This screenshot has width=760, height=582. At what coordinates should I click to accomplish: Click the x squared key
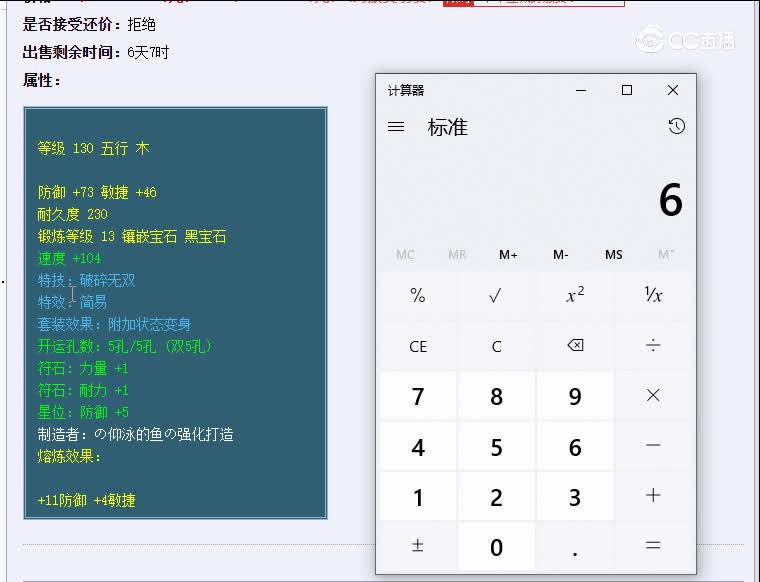[575, 295]
